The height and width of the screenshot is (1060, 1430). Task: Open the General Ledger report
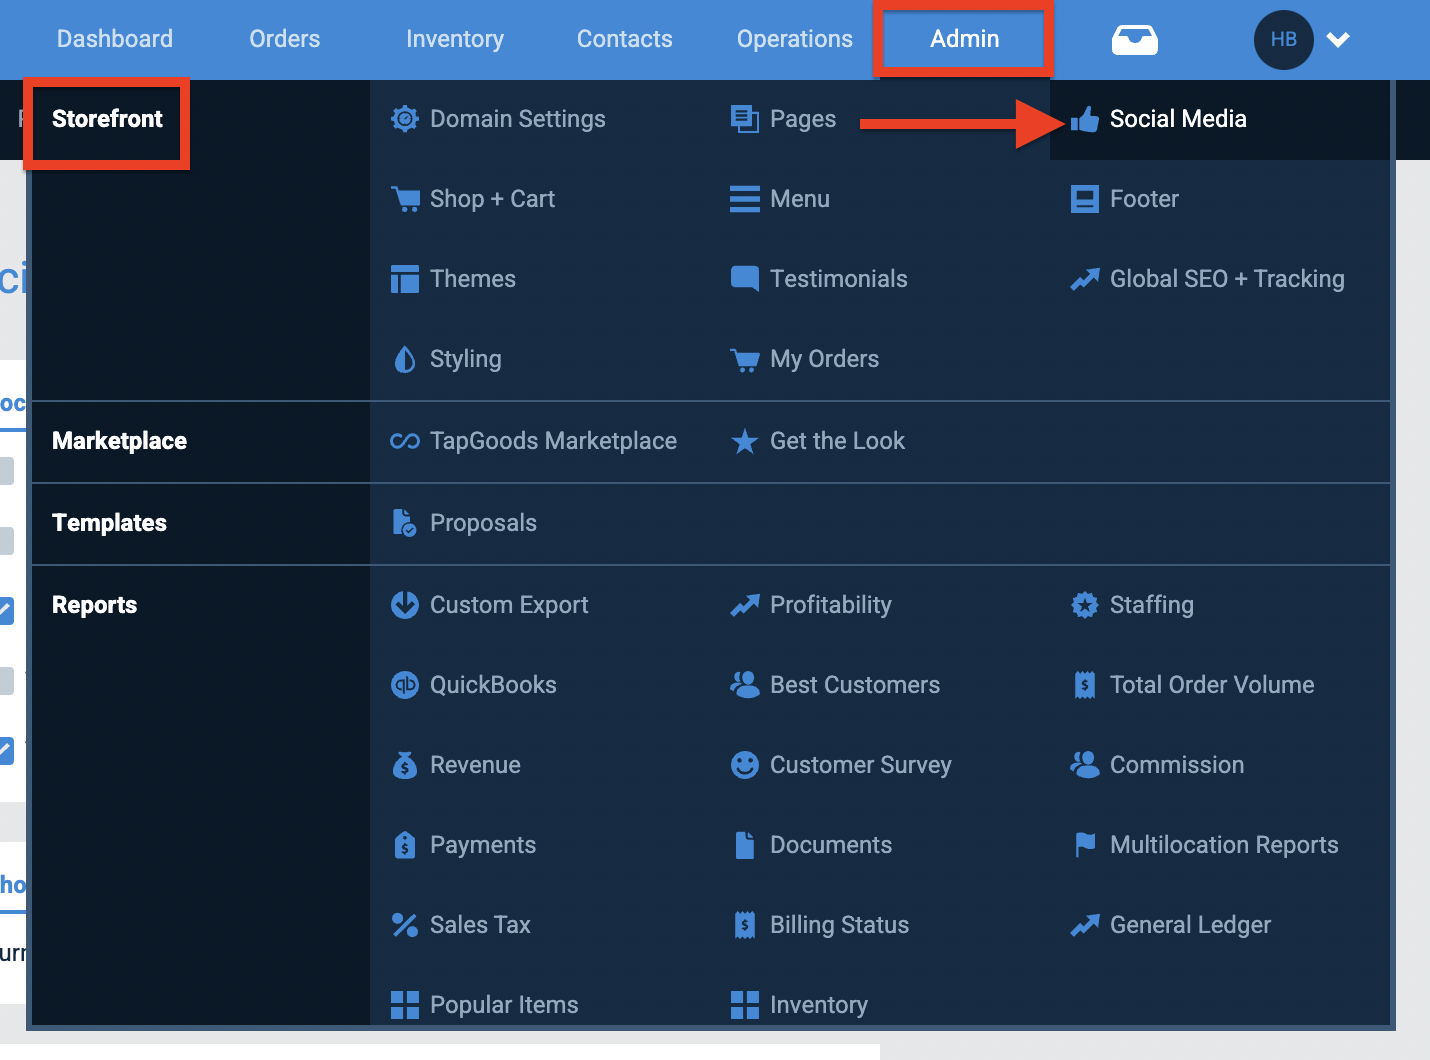point(1190,925)
